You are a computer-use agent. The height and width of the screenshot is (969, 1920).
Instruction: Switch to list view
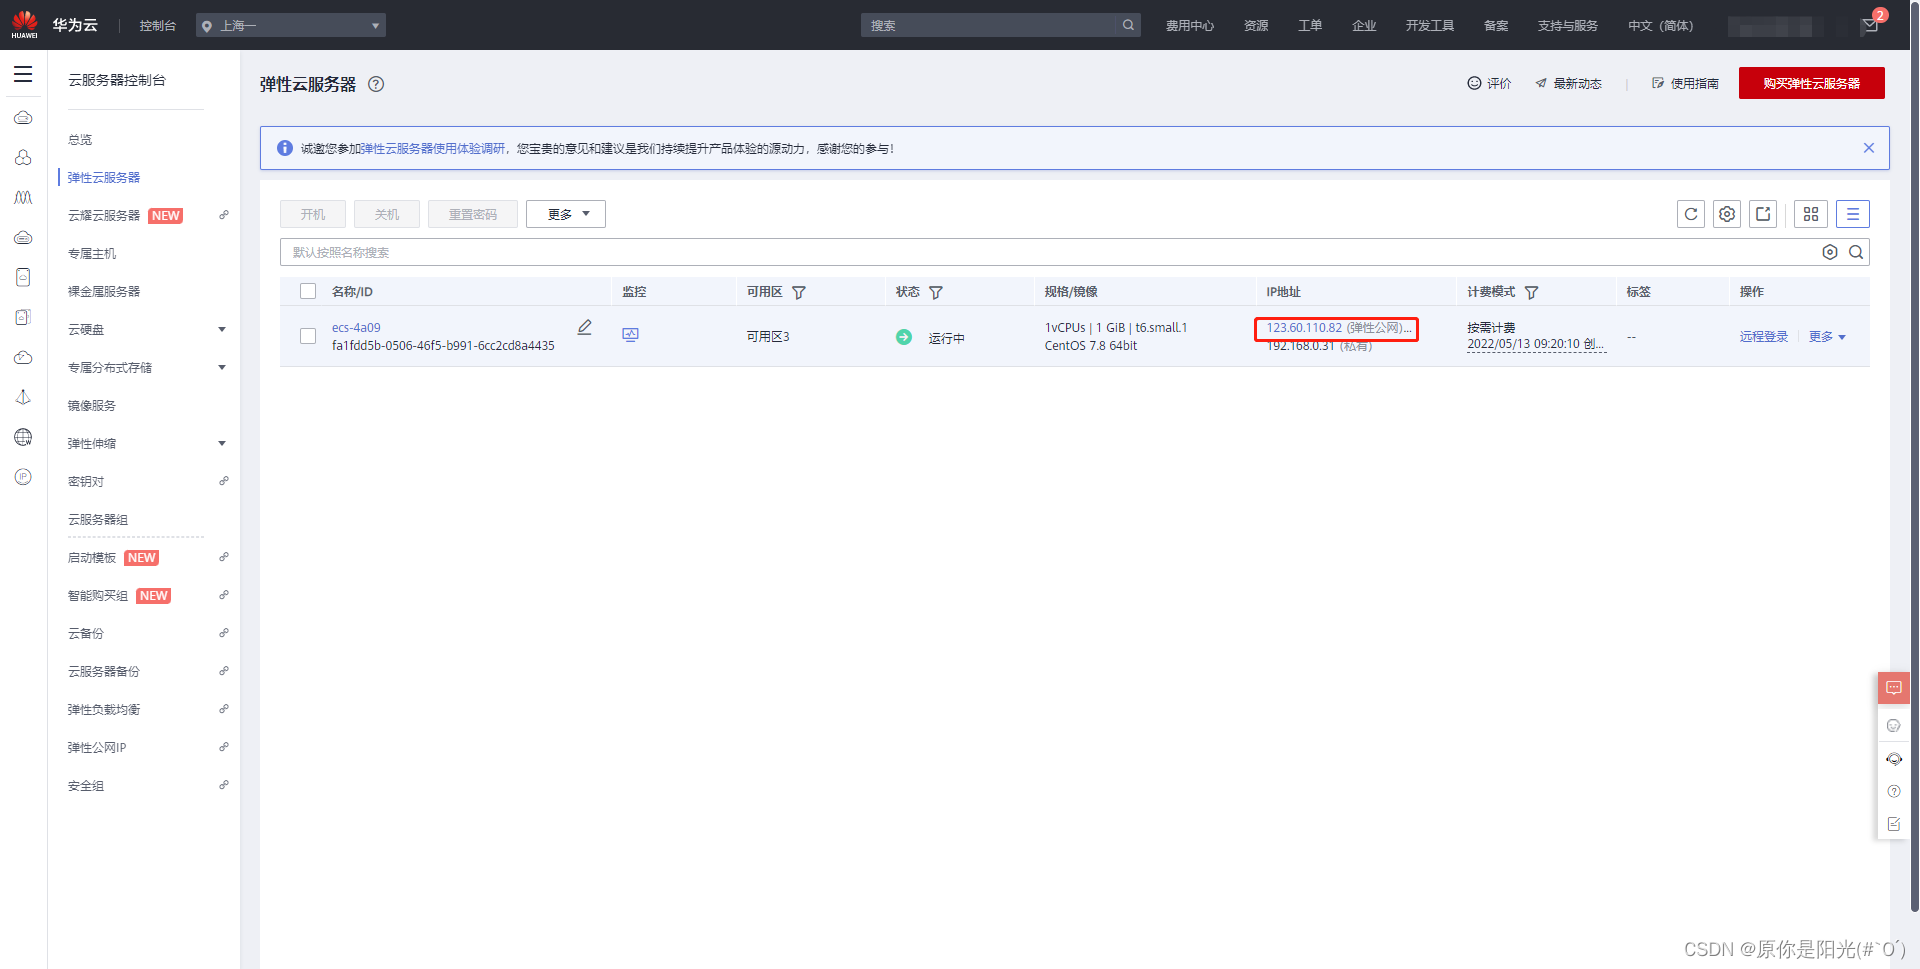(x=1853, y=214)
